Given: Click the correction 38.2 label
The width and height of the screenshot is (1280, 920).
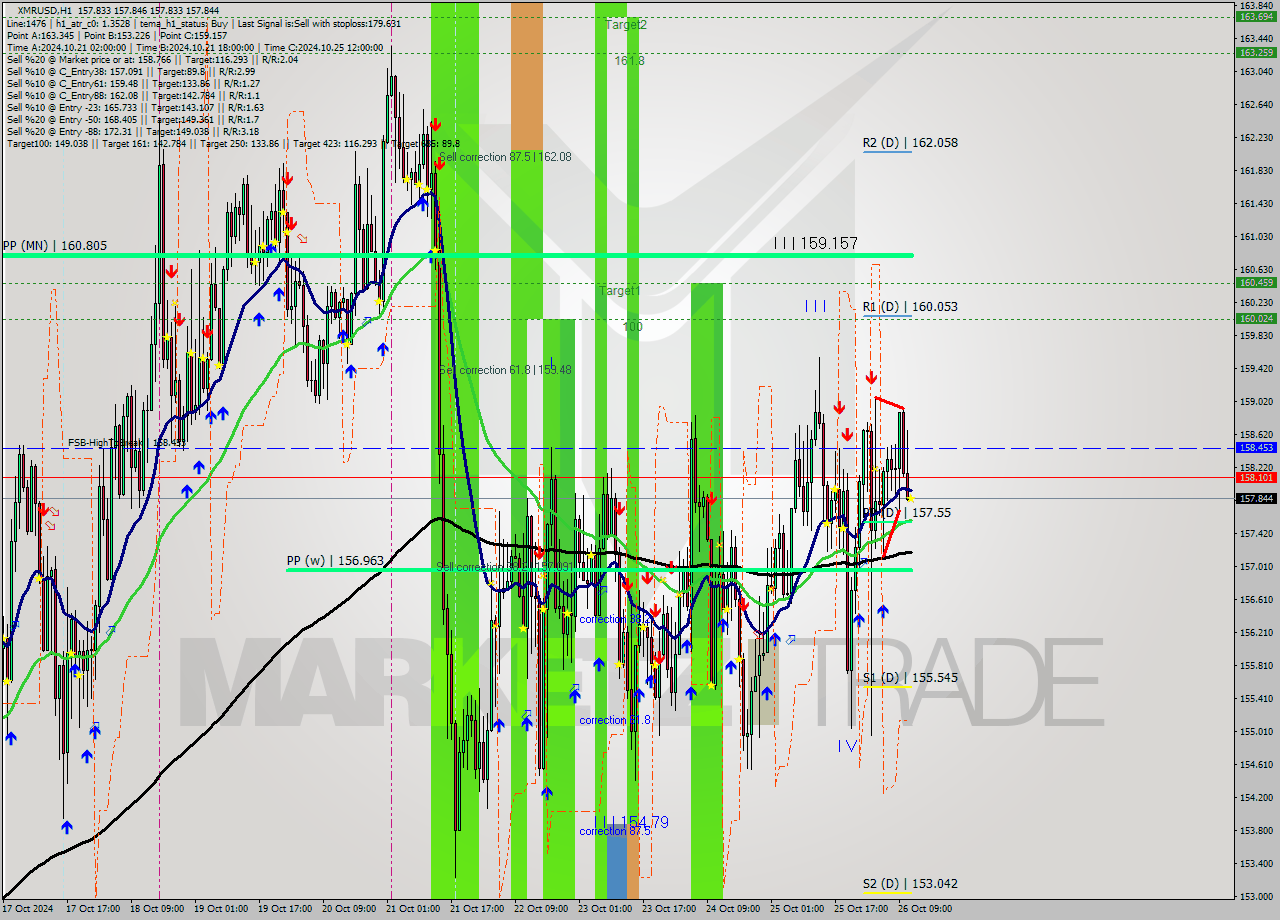Looking at the screenshot, I should (x=615, y=620).
